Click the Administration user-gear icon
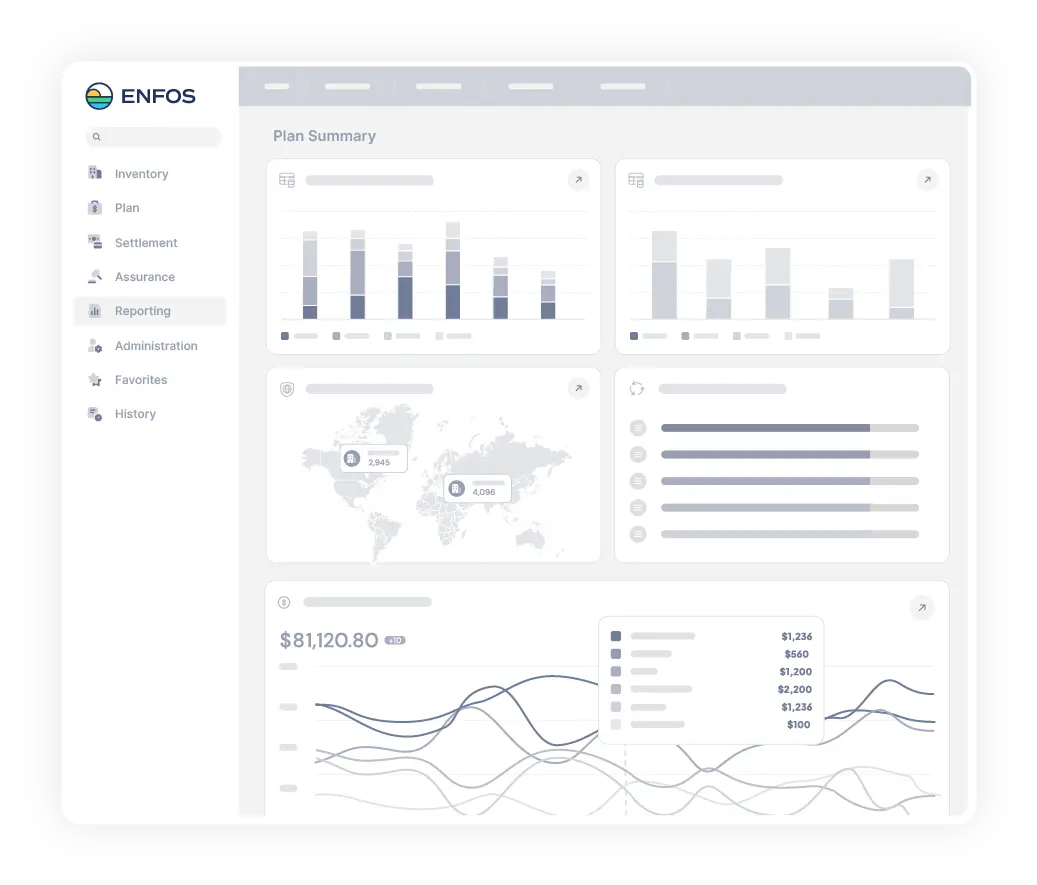 point(96,345)
